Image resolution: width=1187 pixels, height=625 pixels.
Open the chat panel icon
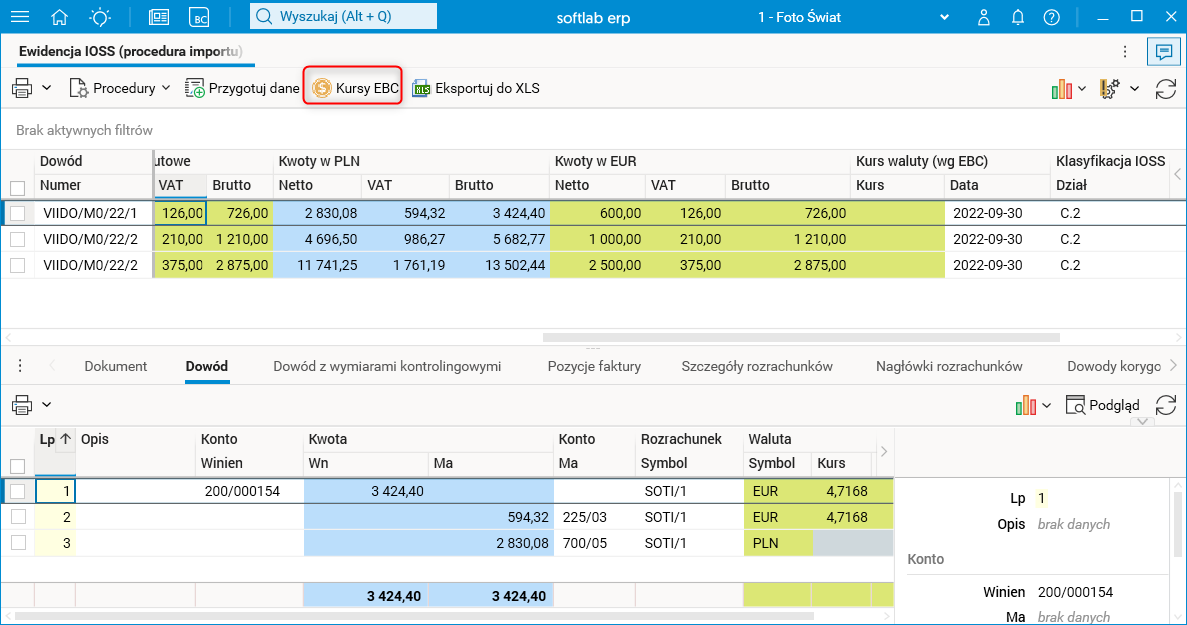[x=1163, y=51]
